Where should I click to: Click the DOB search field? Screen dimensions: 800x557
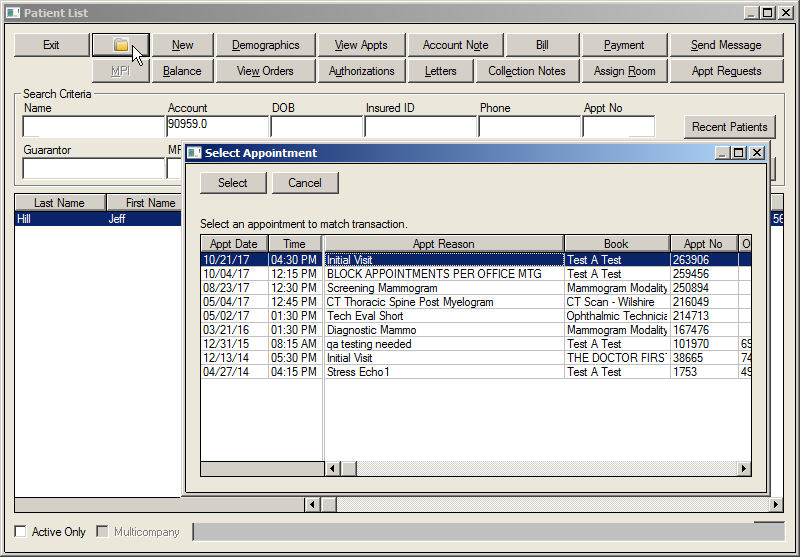(x=316, y=127)
